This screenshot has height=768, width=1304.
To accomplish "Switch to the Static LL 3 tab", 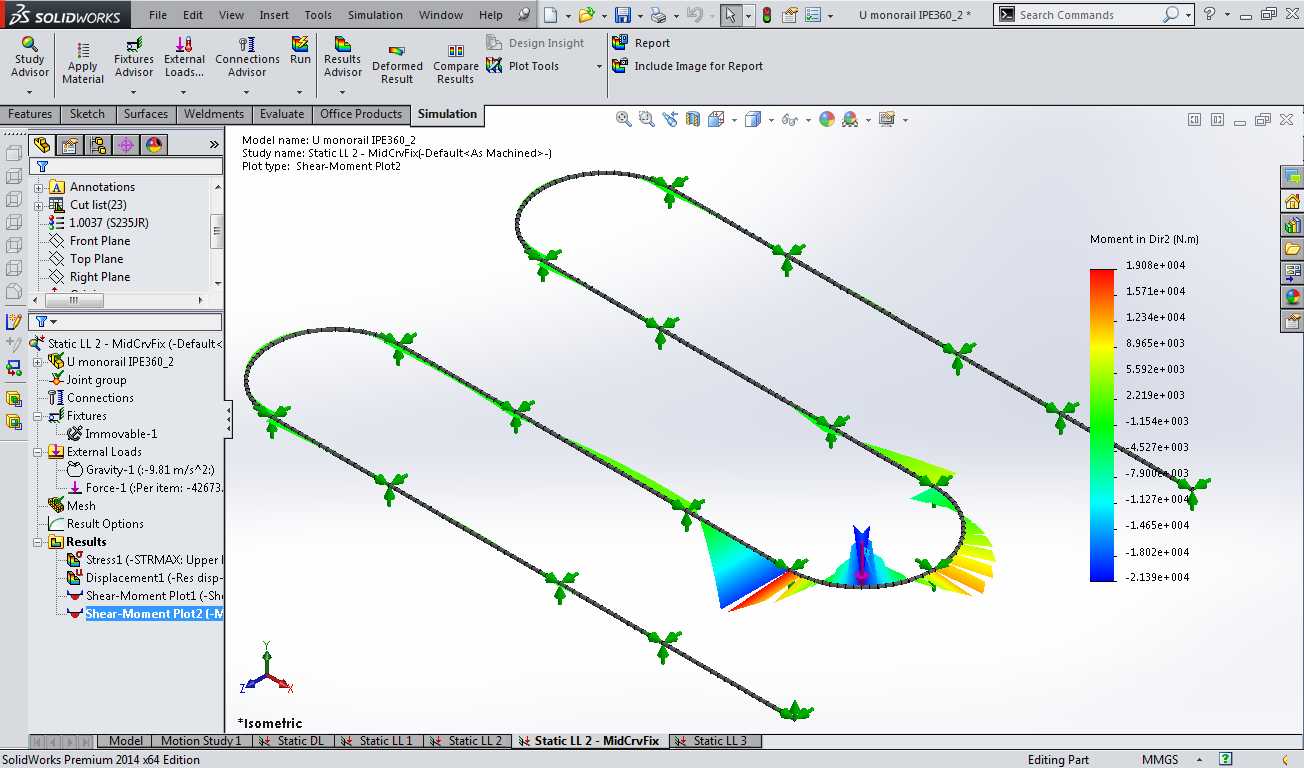I will [x=713, y=741].
